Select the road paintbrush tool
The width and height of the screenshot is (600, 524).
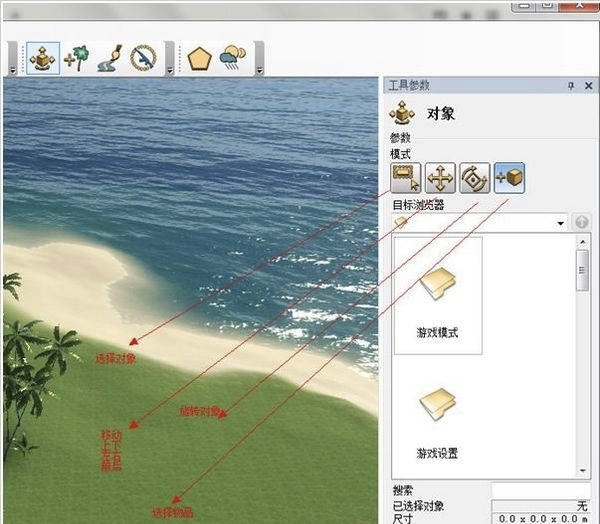(110, 58)
